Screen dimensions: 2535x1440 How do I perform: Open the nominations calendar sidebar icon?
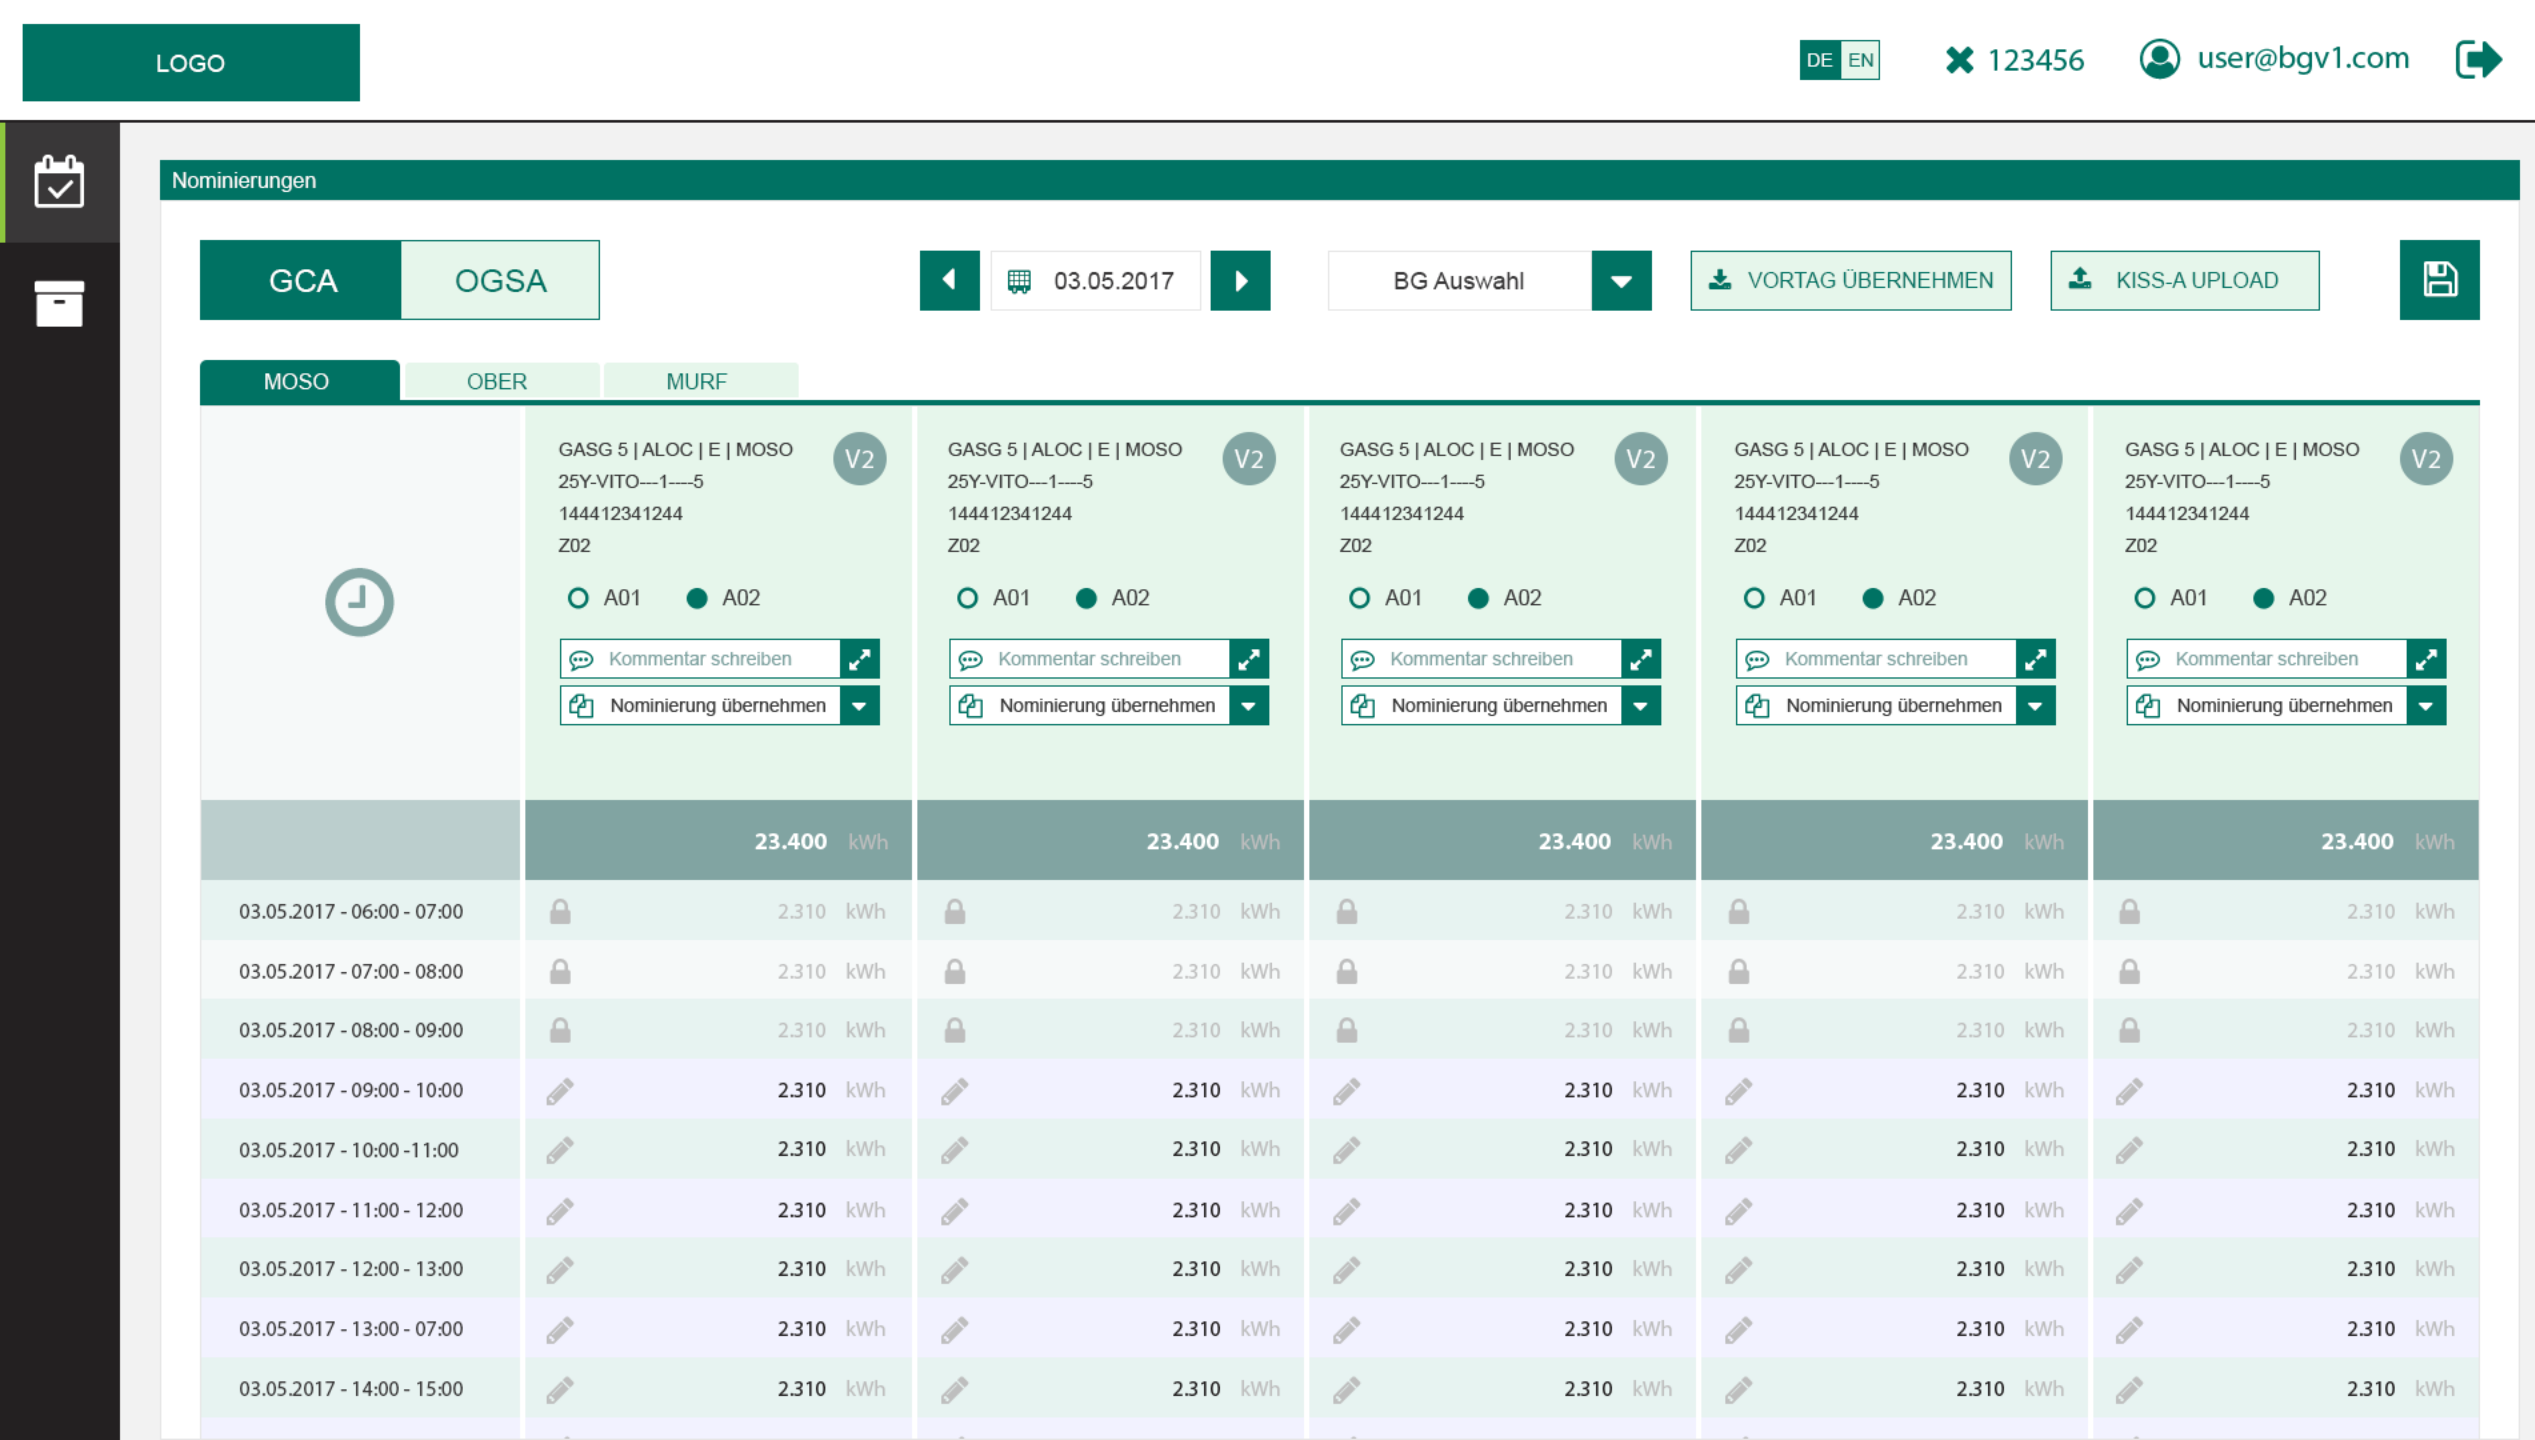click(x=59, y=182)
